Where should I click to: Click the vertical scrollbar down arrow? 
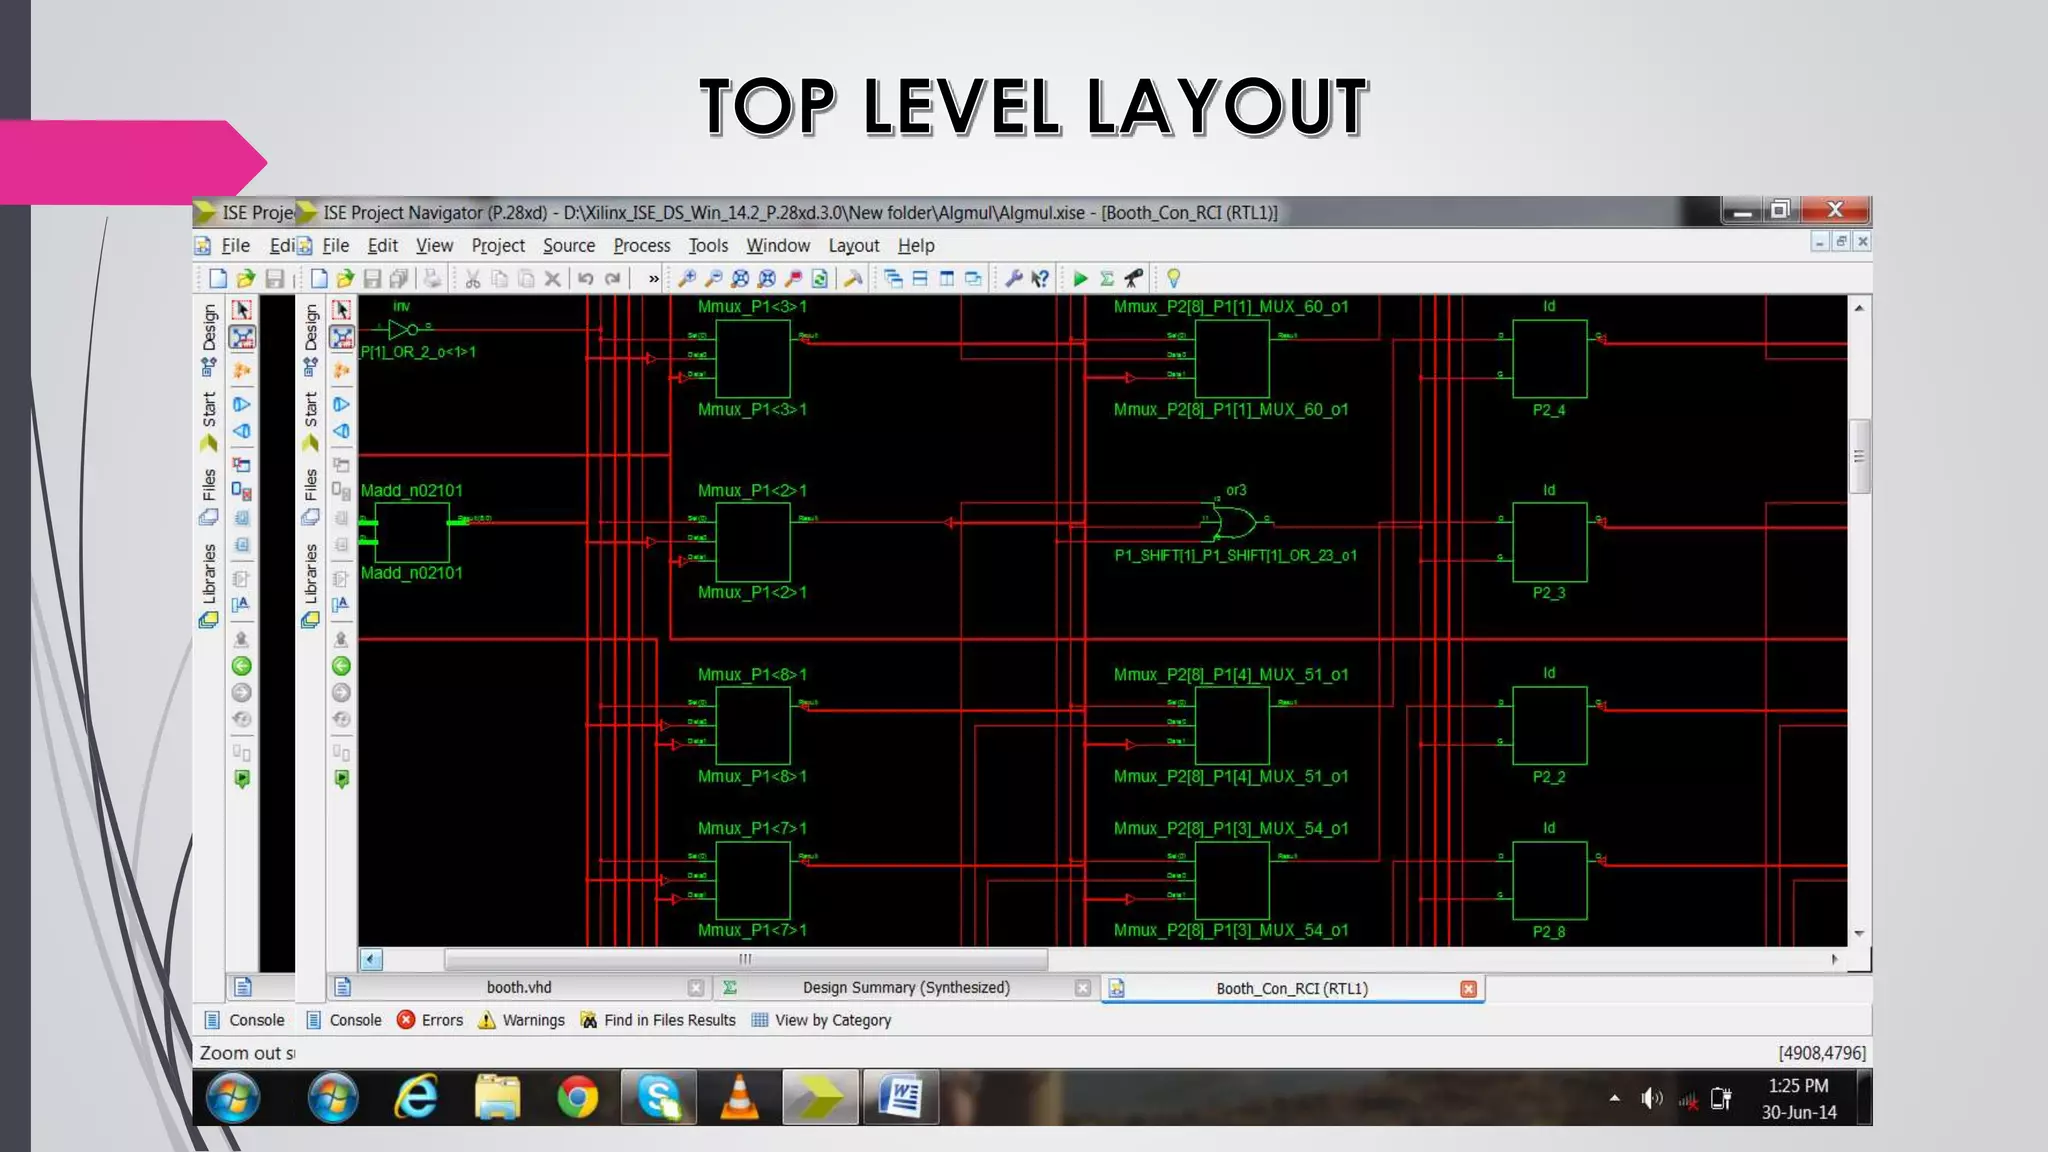pyautogui.click(x=1859, y=934)
